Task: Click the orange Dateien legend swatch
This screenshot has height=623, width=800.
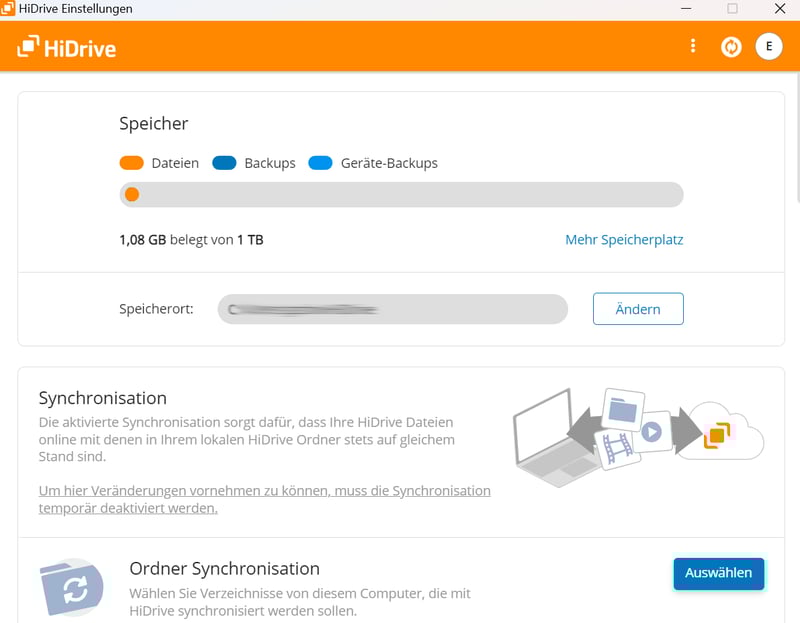Action: 132,163
